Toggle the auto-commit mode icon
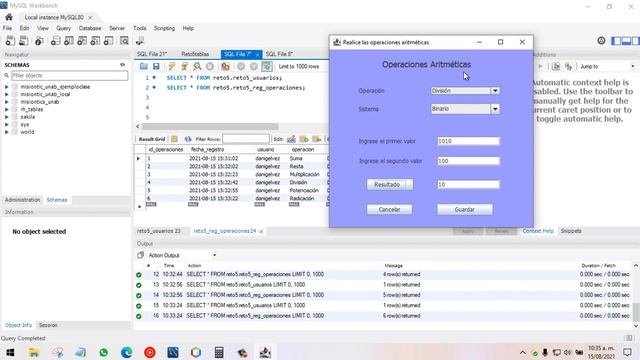Viewport: 640px width, 360px height. pyautogui.click(x=267, y=66)
